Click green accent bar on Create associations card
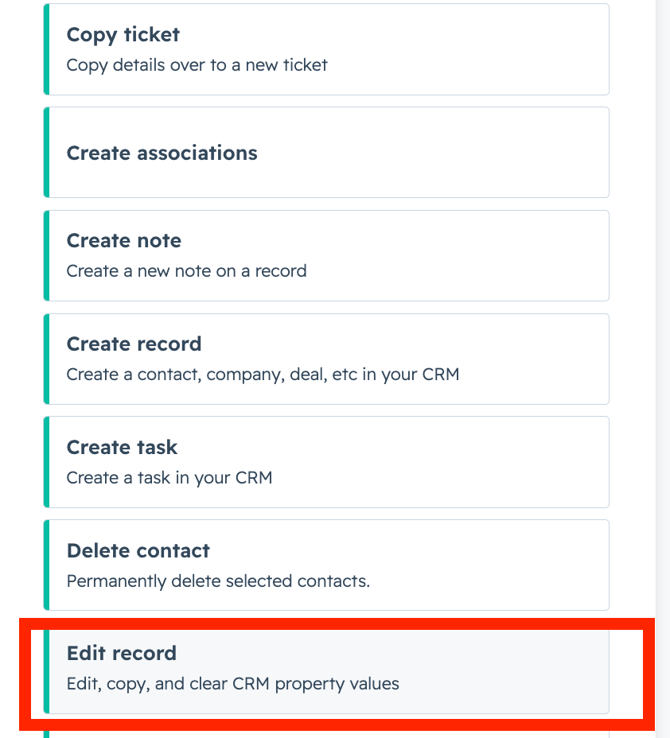This screenshot has height=738, width=670. (x=46, y=152)
